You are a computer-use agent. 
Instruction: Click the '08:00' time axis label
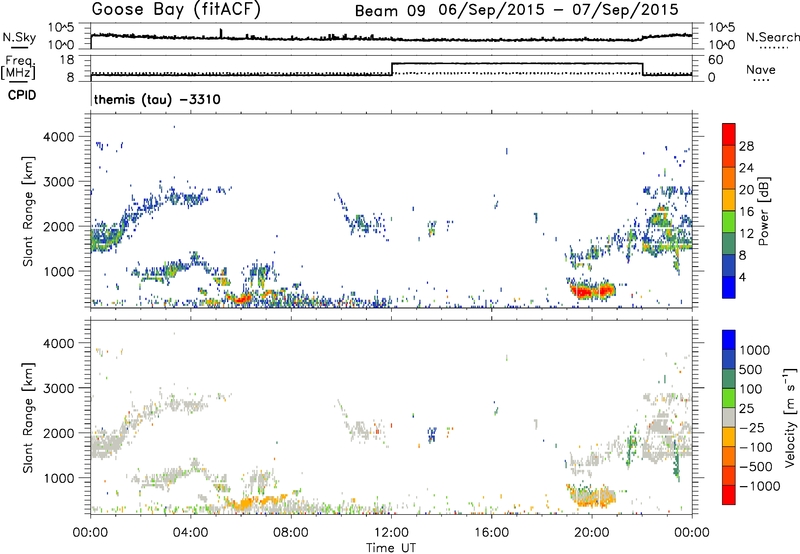click(291, 533)
